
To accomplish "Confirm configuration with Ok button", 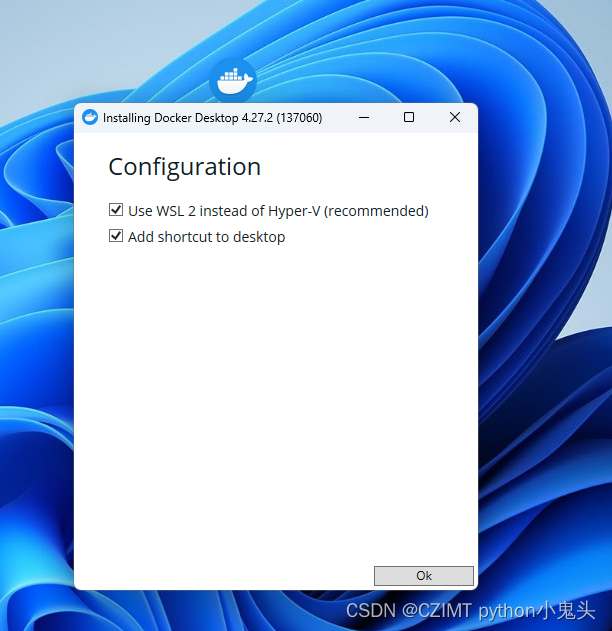I will (424, 575).
